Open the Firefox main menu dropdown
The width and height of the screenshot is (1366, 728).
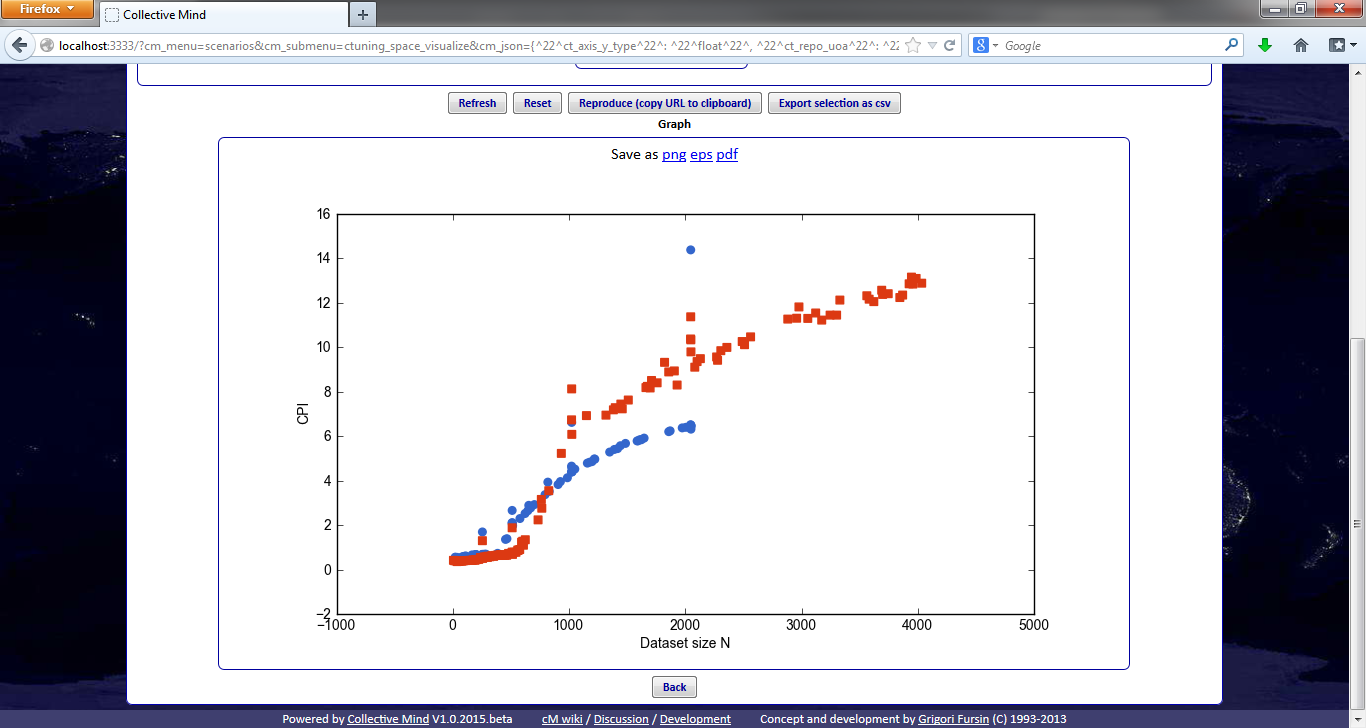[x=47, y=10]
